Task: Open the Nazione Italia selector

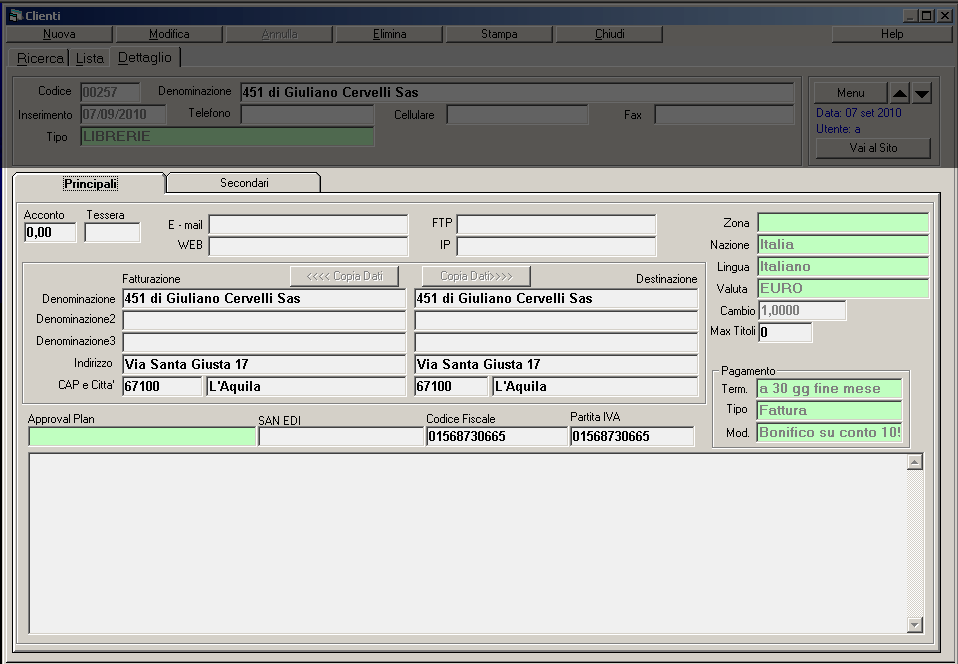Action: pyautogui.click(x=843, y=244)
